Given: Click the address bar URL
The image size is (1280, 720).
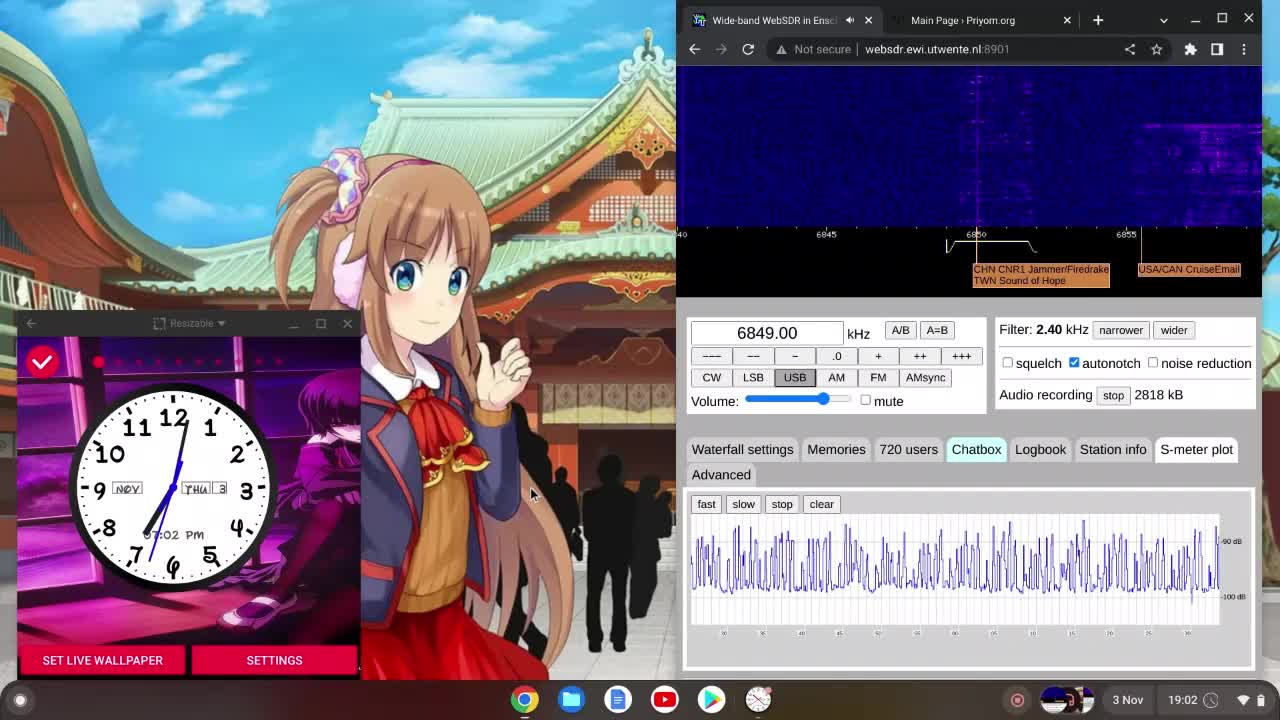Looking at the screenshot, I should click(937, 49).
